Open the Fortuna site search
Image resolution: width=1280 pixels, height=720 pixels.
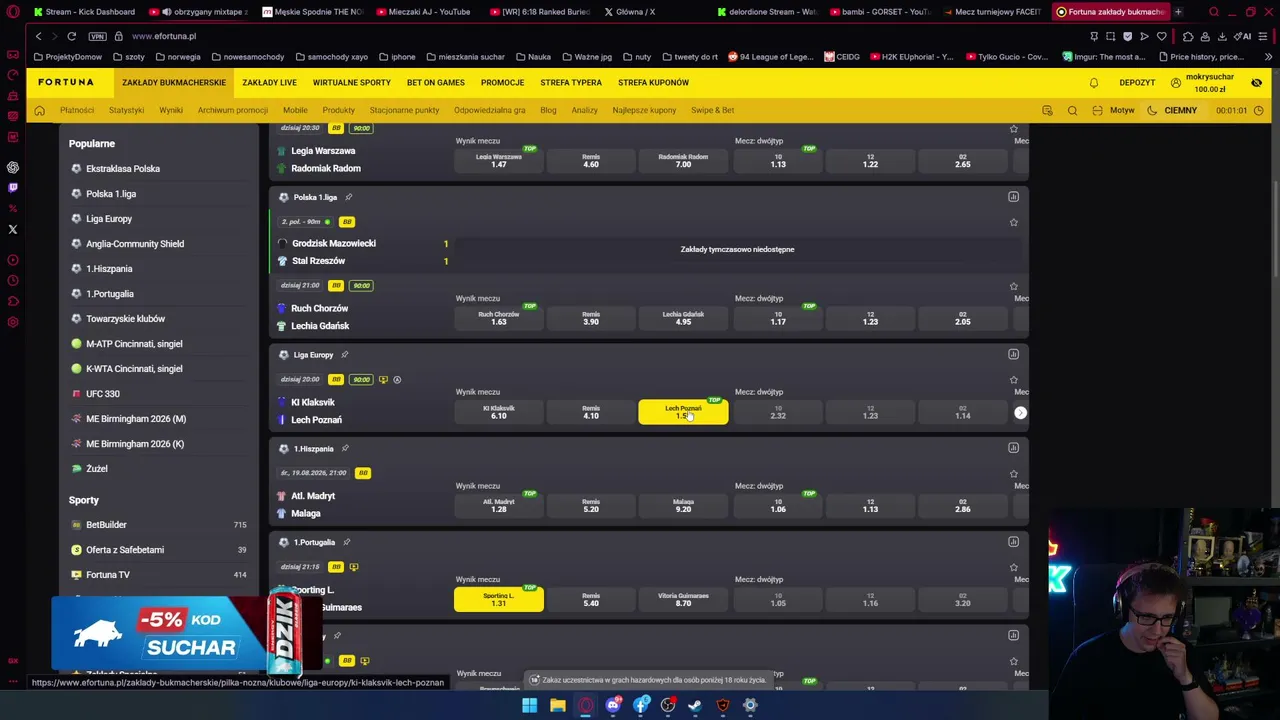tap(1072, 110)
